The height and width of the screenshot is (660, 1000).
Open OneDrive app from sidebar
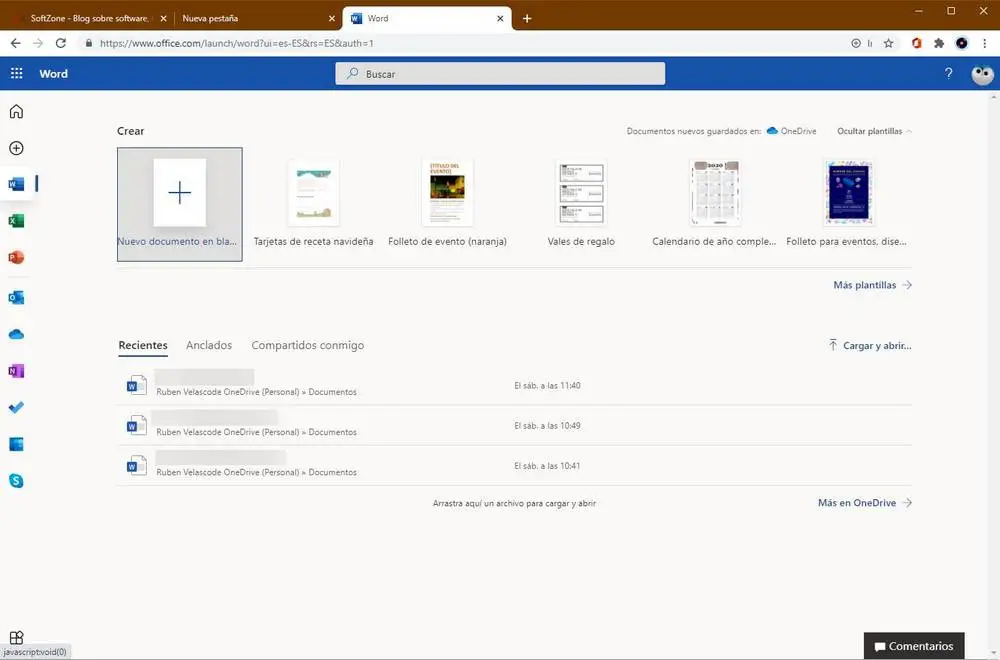tap(17, 334)
